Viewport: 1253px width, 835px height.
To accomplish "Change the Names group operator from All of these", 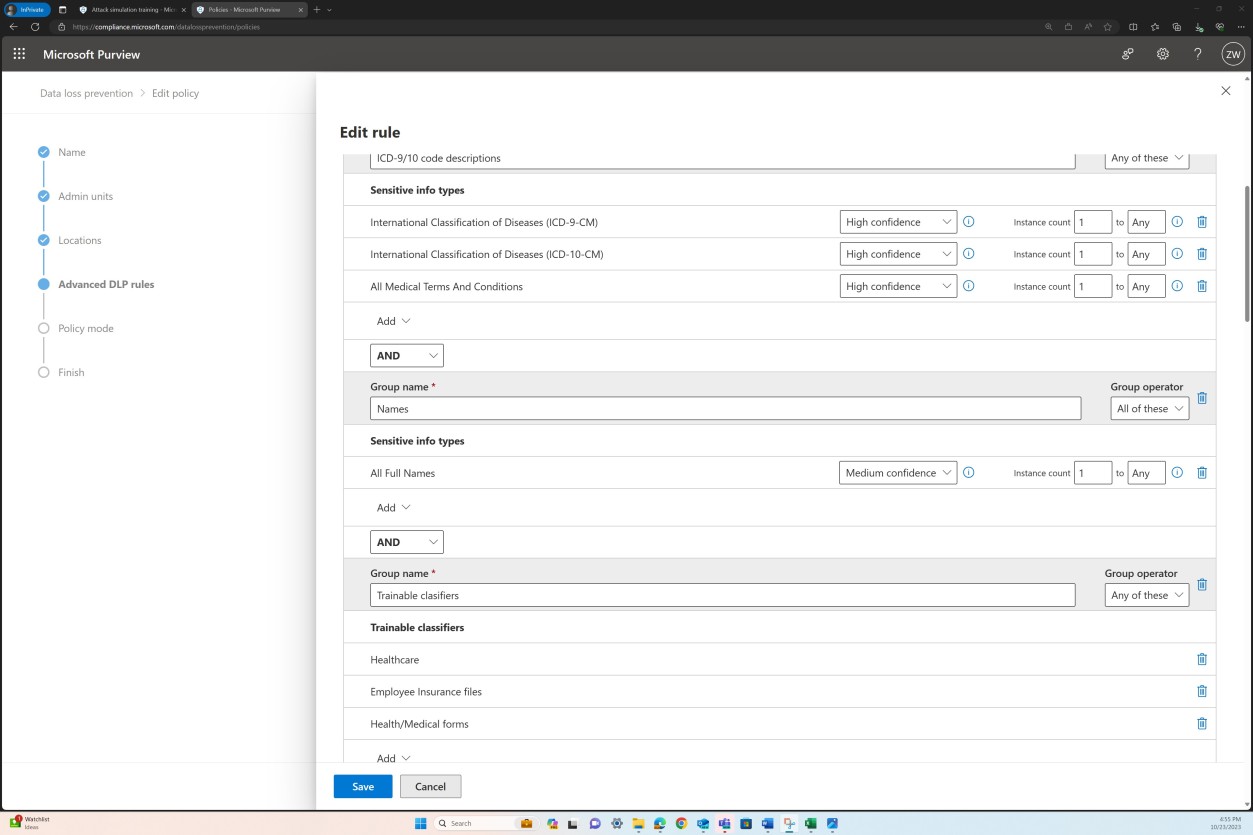I will pyautogui.click(x=1148, y=408).
